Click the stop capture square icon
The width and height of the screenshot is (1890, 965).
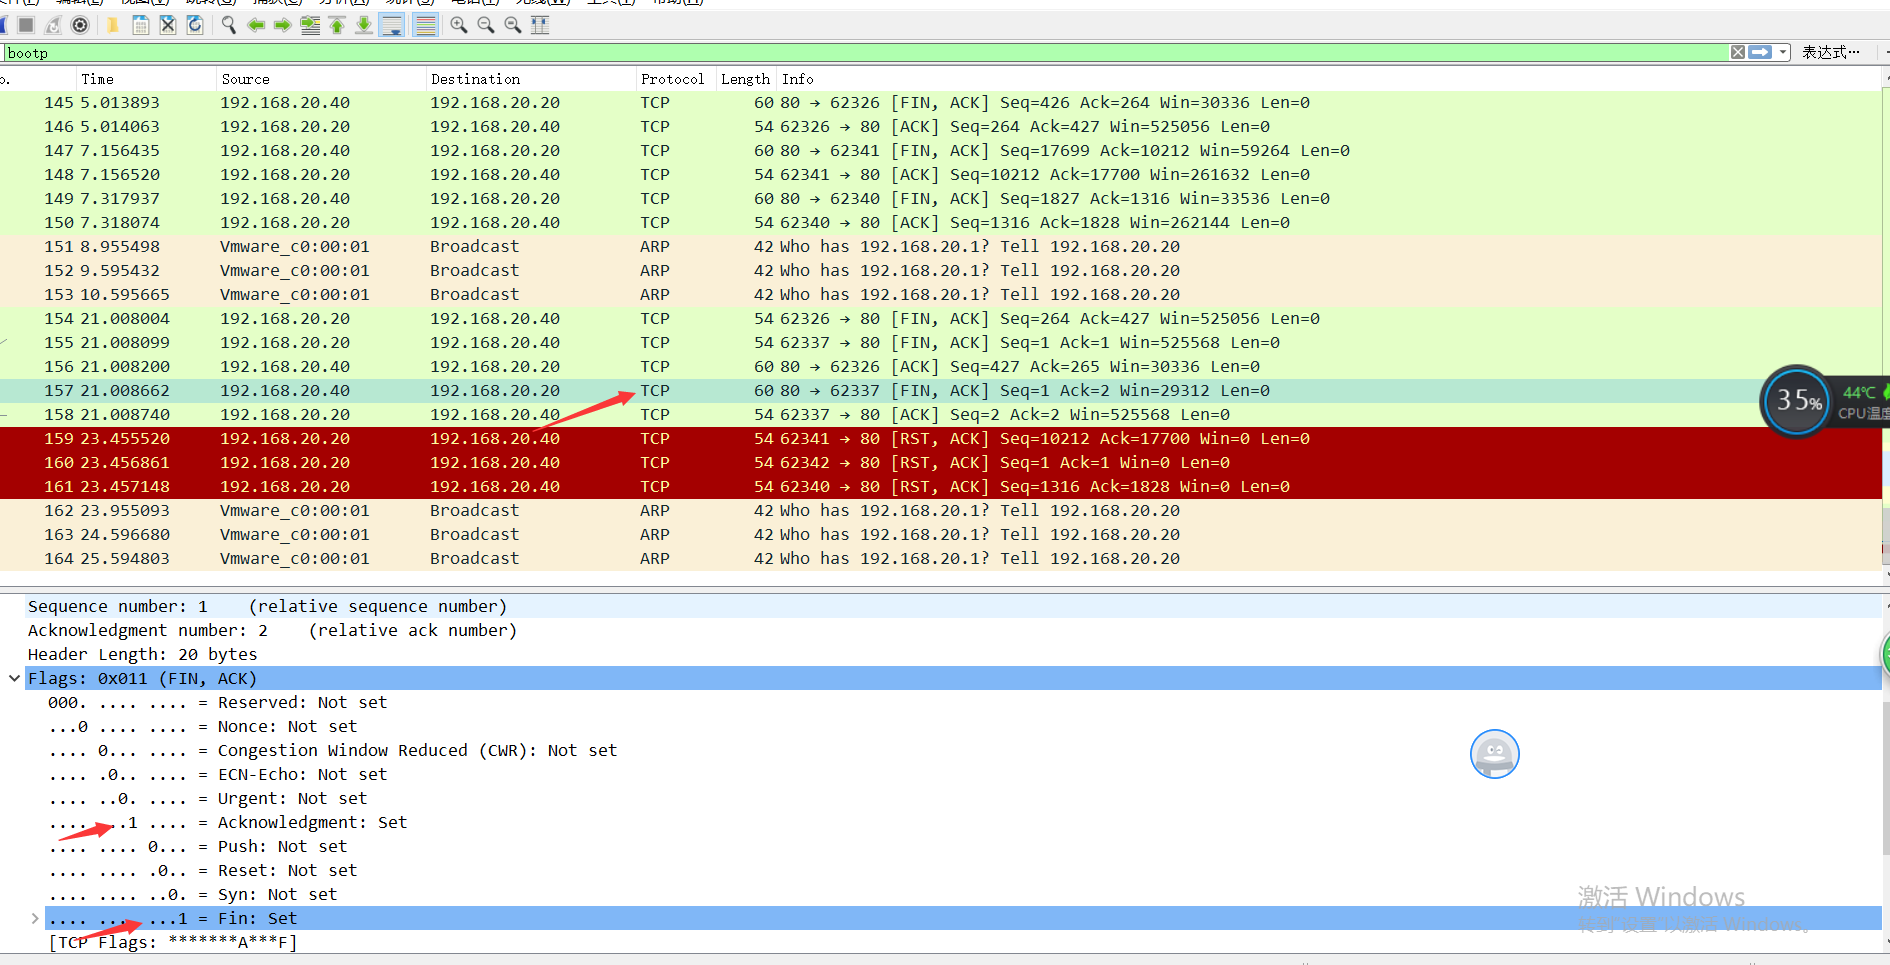(x=26, y=25)
